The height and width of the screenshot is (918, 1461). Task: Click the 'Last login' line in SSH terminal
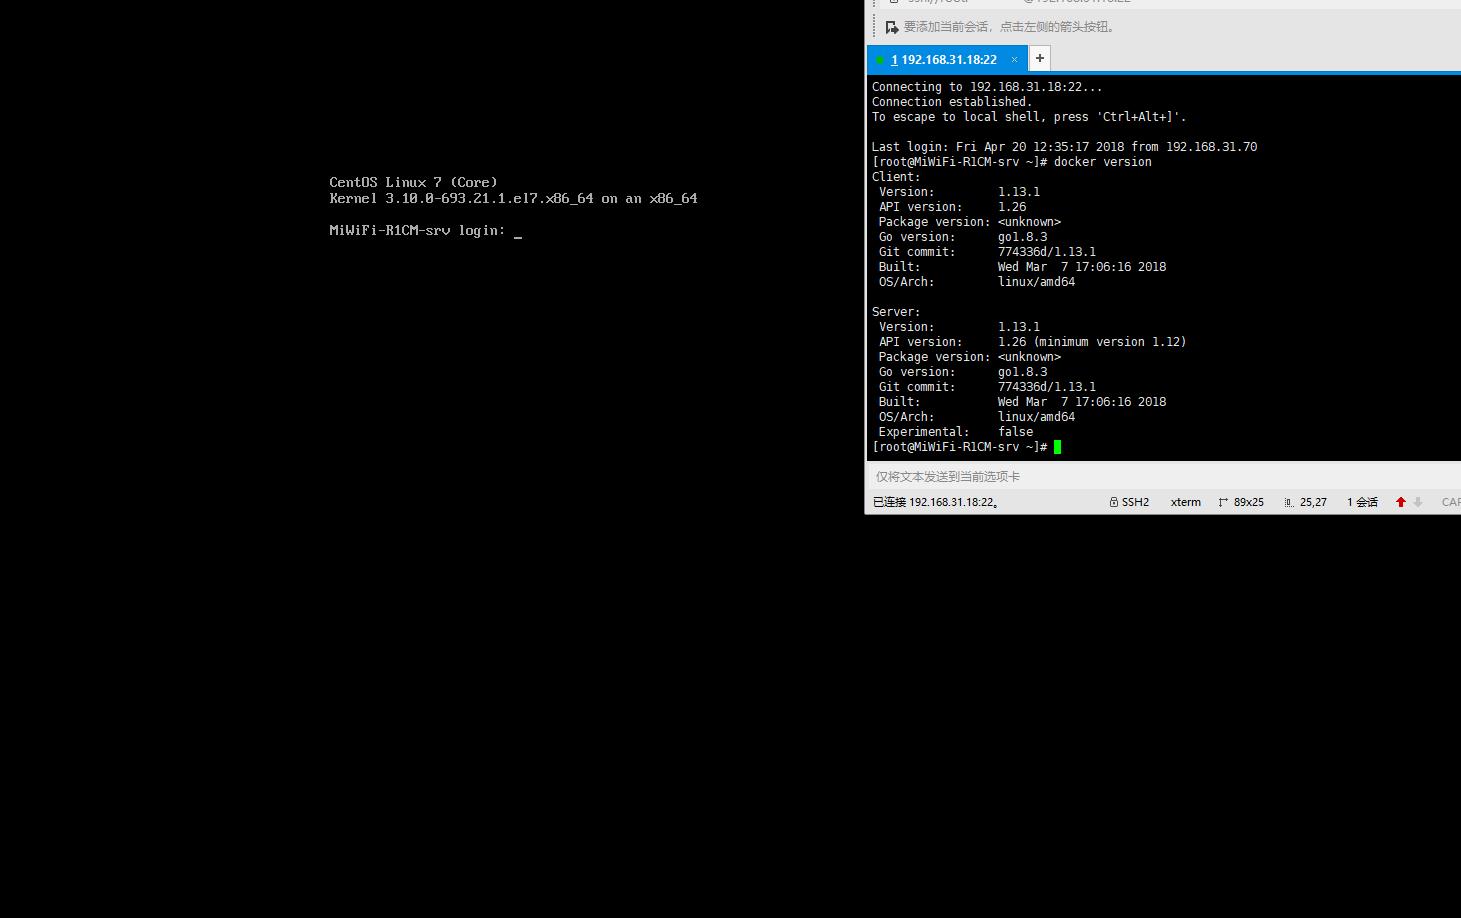point(1064,147)
